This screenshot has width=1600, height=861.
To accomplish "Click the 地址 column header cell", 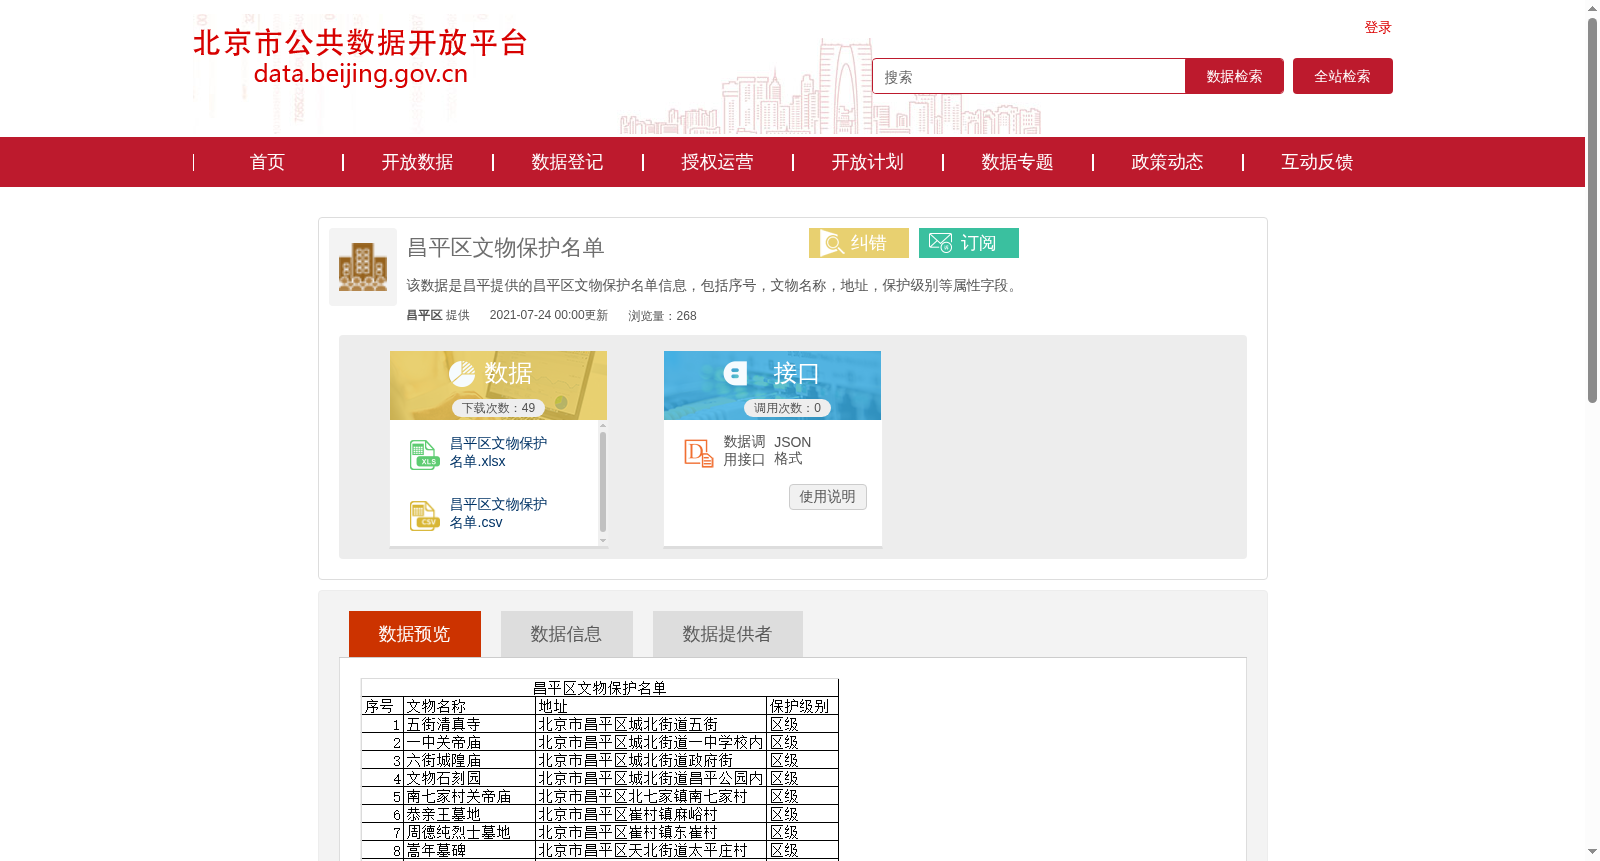I will click(x=651, y=706).
